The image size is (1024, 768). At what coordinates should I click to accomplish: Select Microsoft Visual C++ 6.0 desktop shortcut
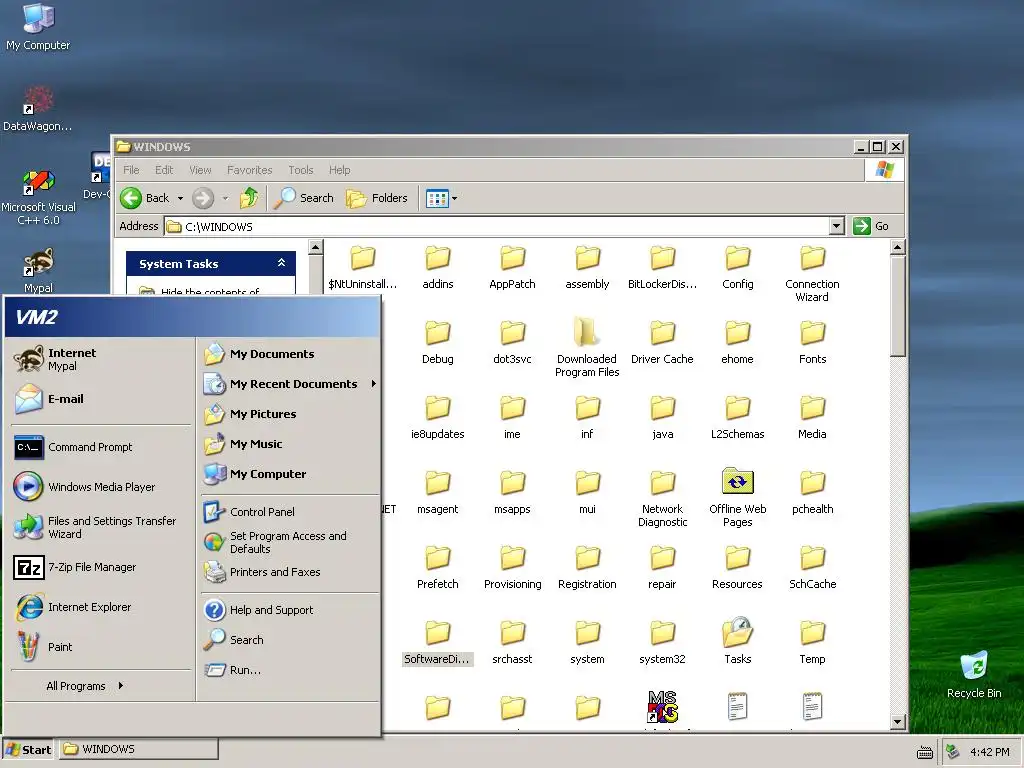(39, 197)
